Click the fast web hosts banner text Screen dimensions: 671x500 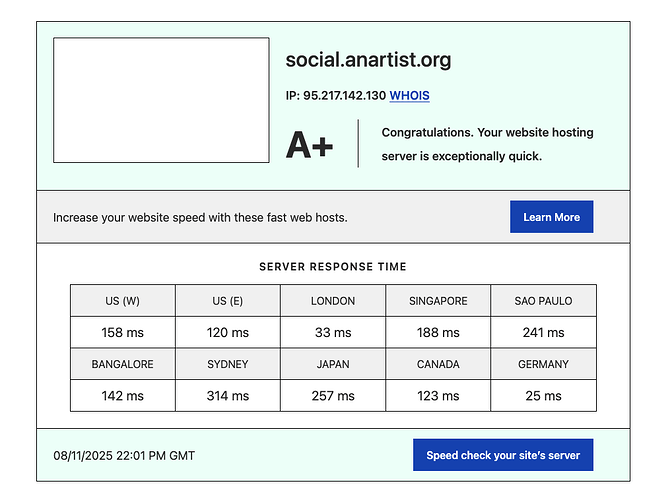[200, 217]
